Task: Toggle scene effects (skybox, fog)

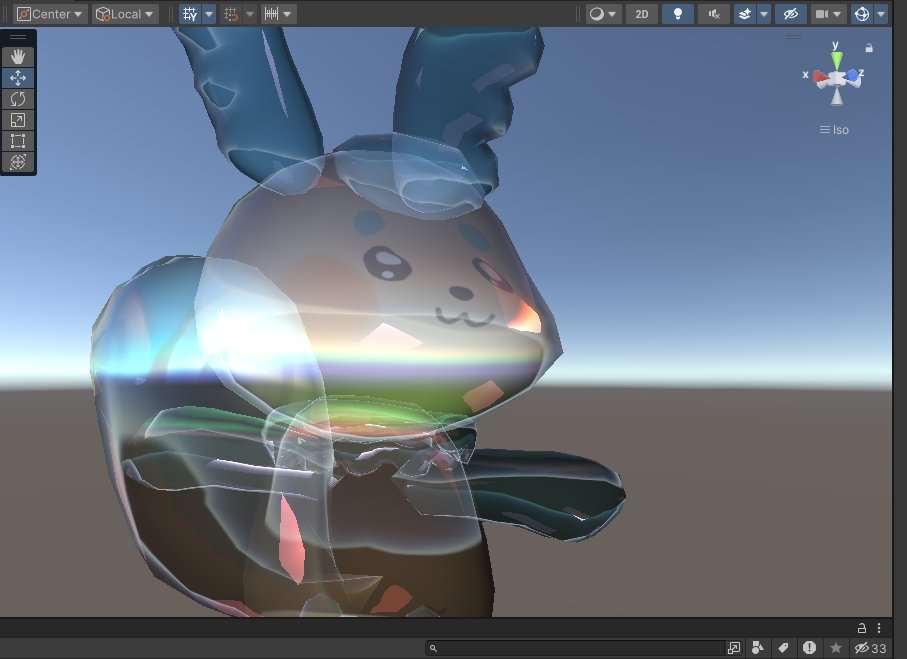Action: pos(745,14)
